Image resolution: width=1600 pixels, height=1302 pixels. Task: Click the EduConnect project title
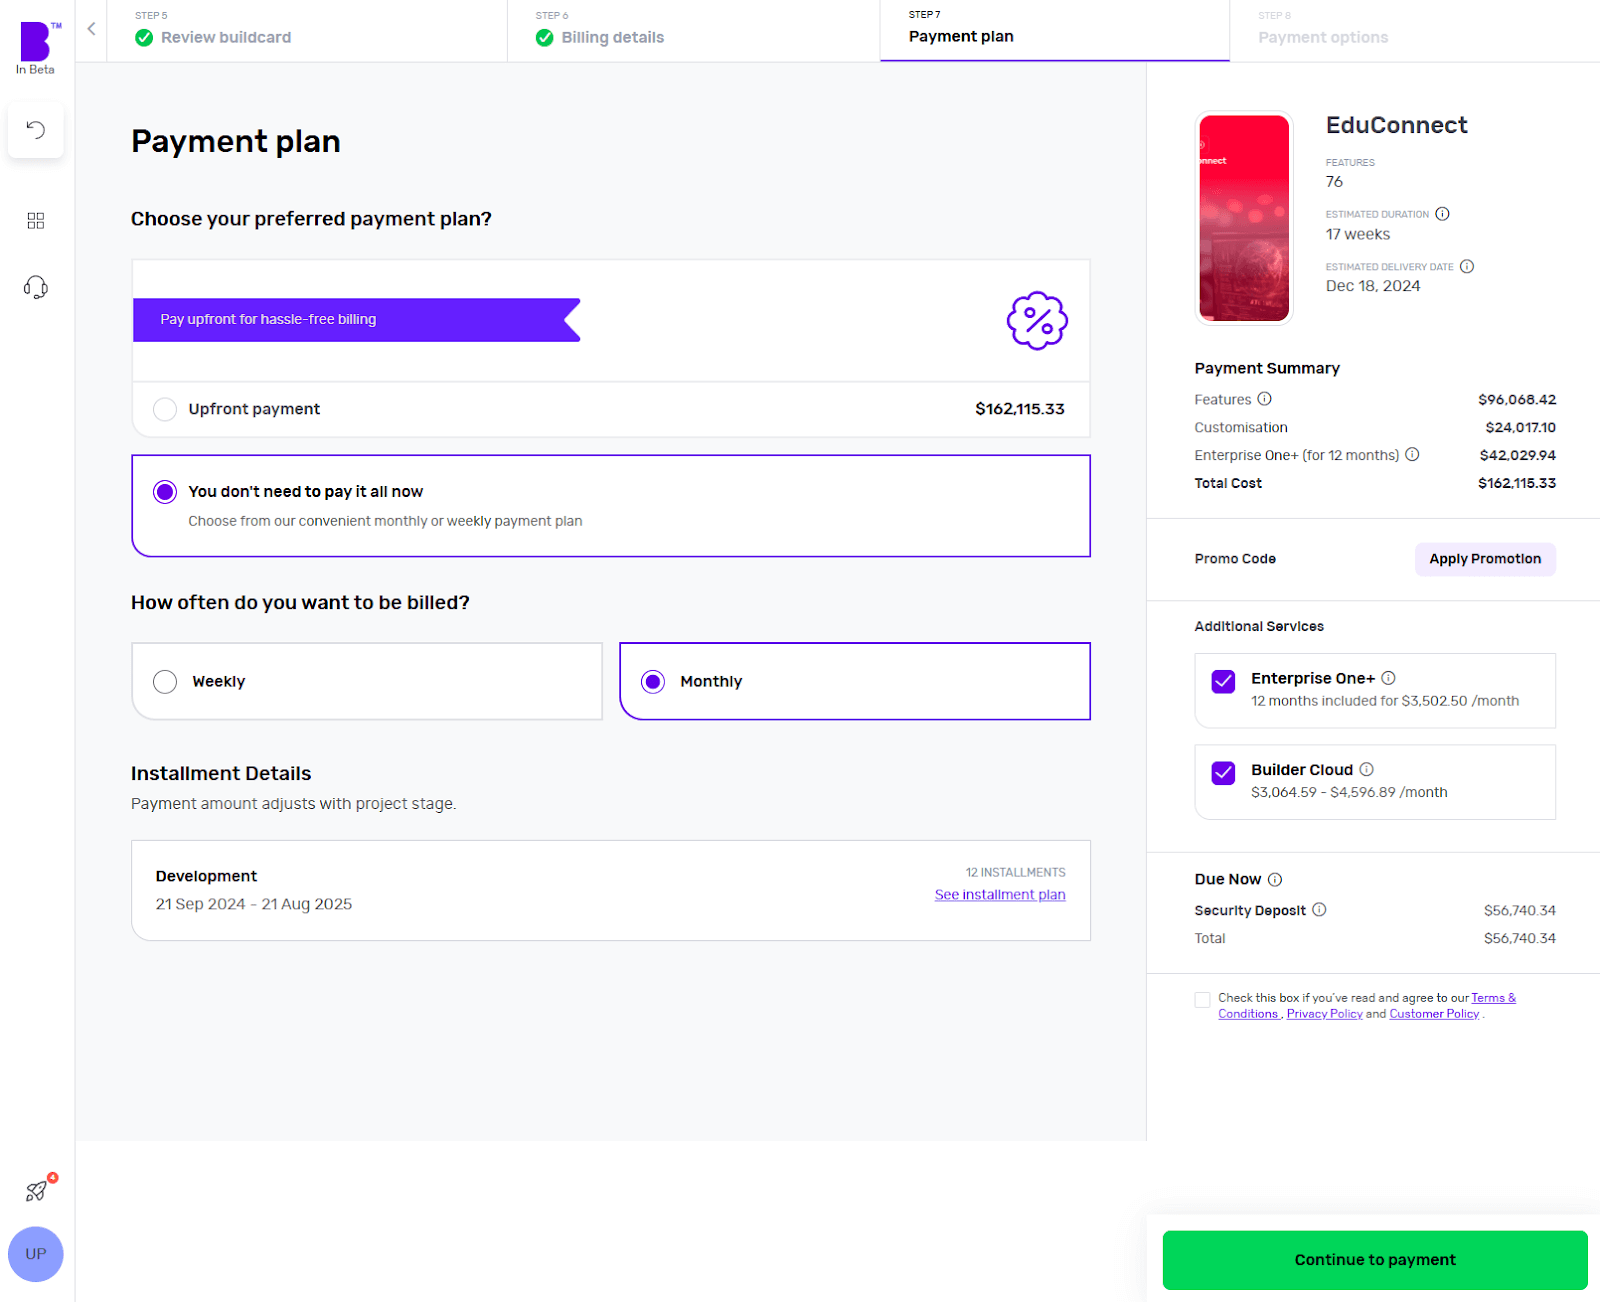(1396, 125)
